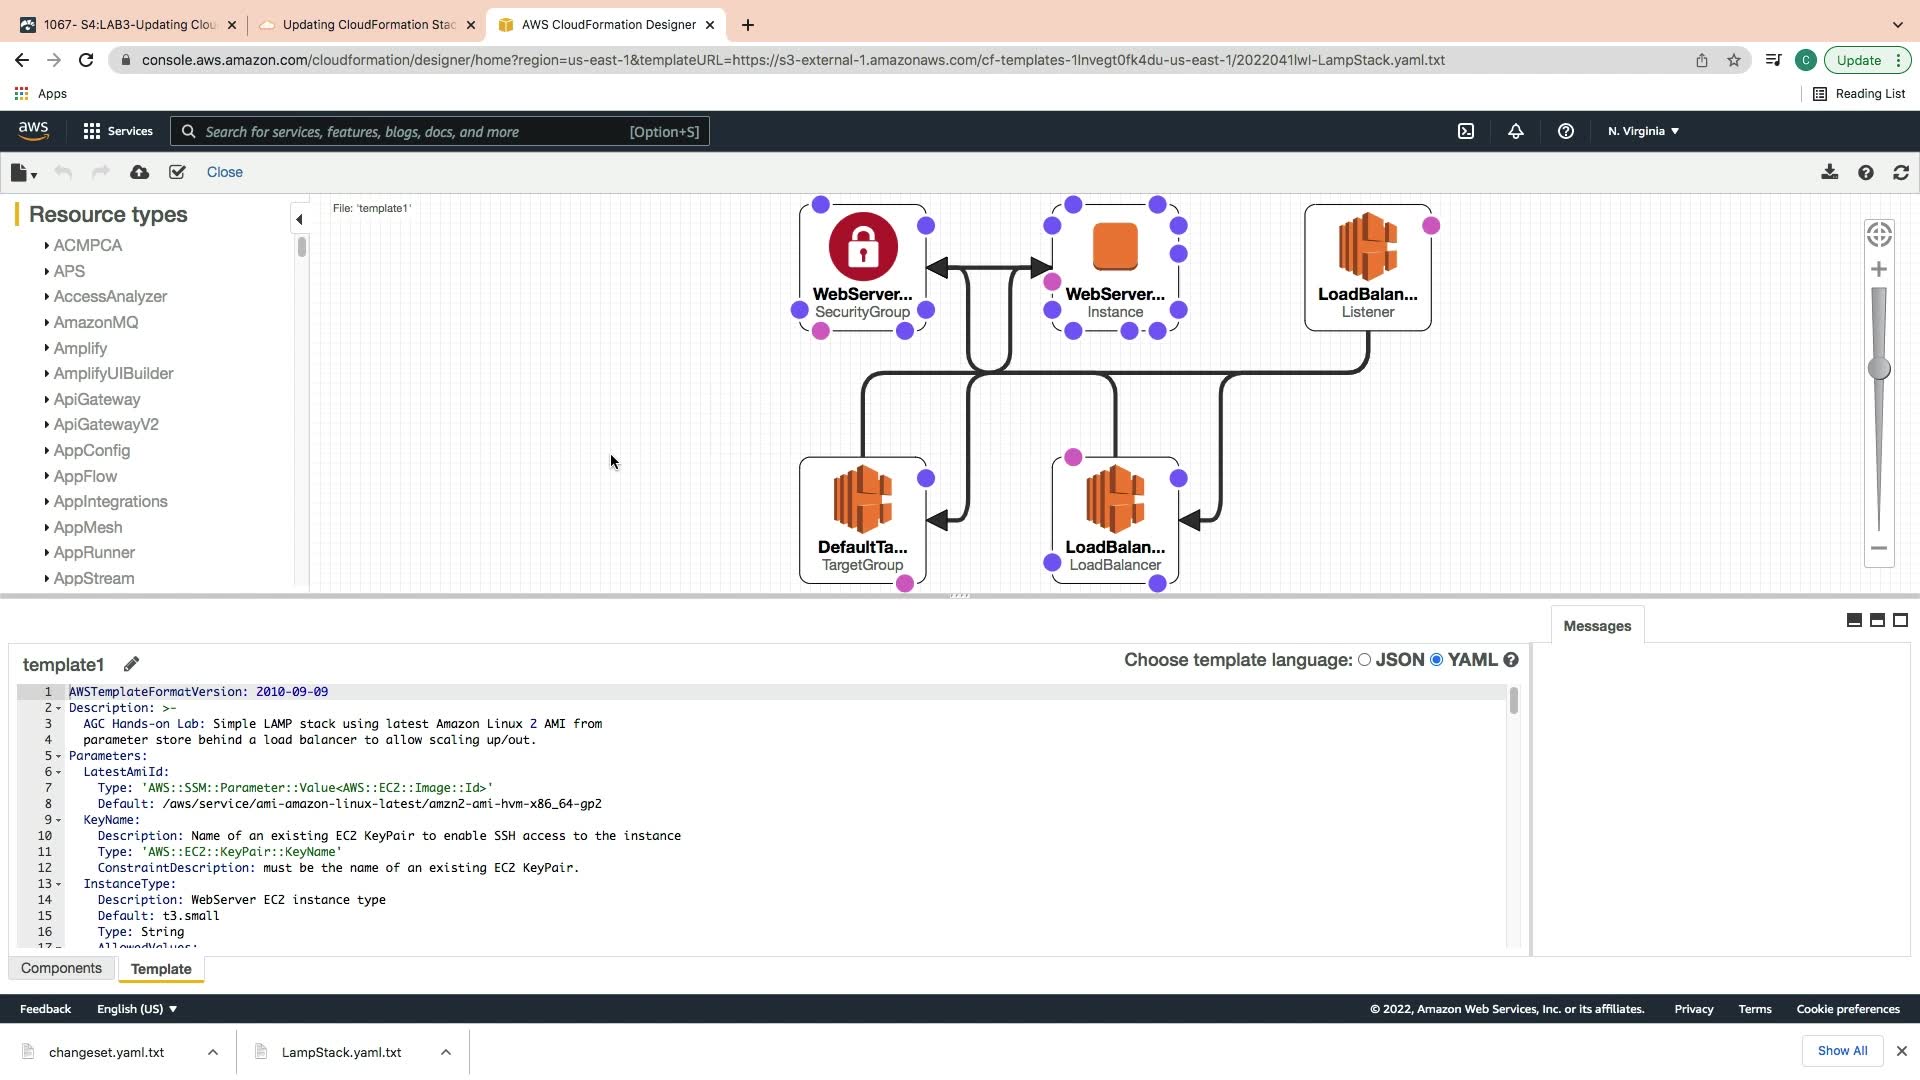Click the Create stack cloud upload icon
1920x1080 pixels.
click(x=139, y=172)
